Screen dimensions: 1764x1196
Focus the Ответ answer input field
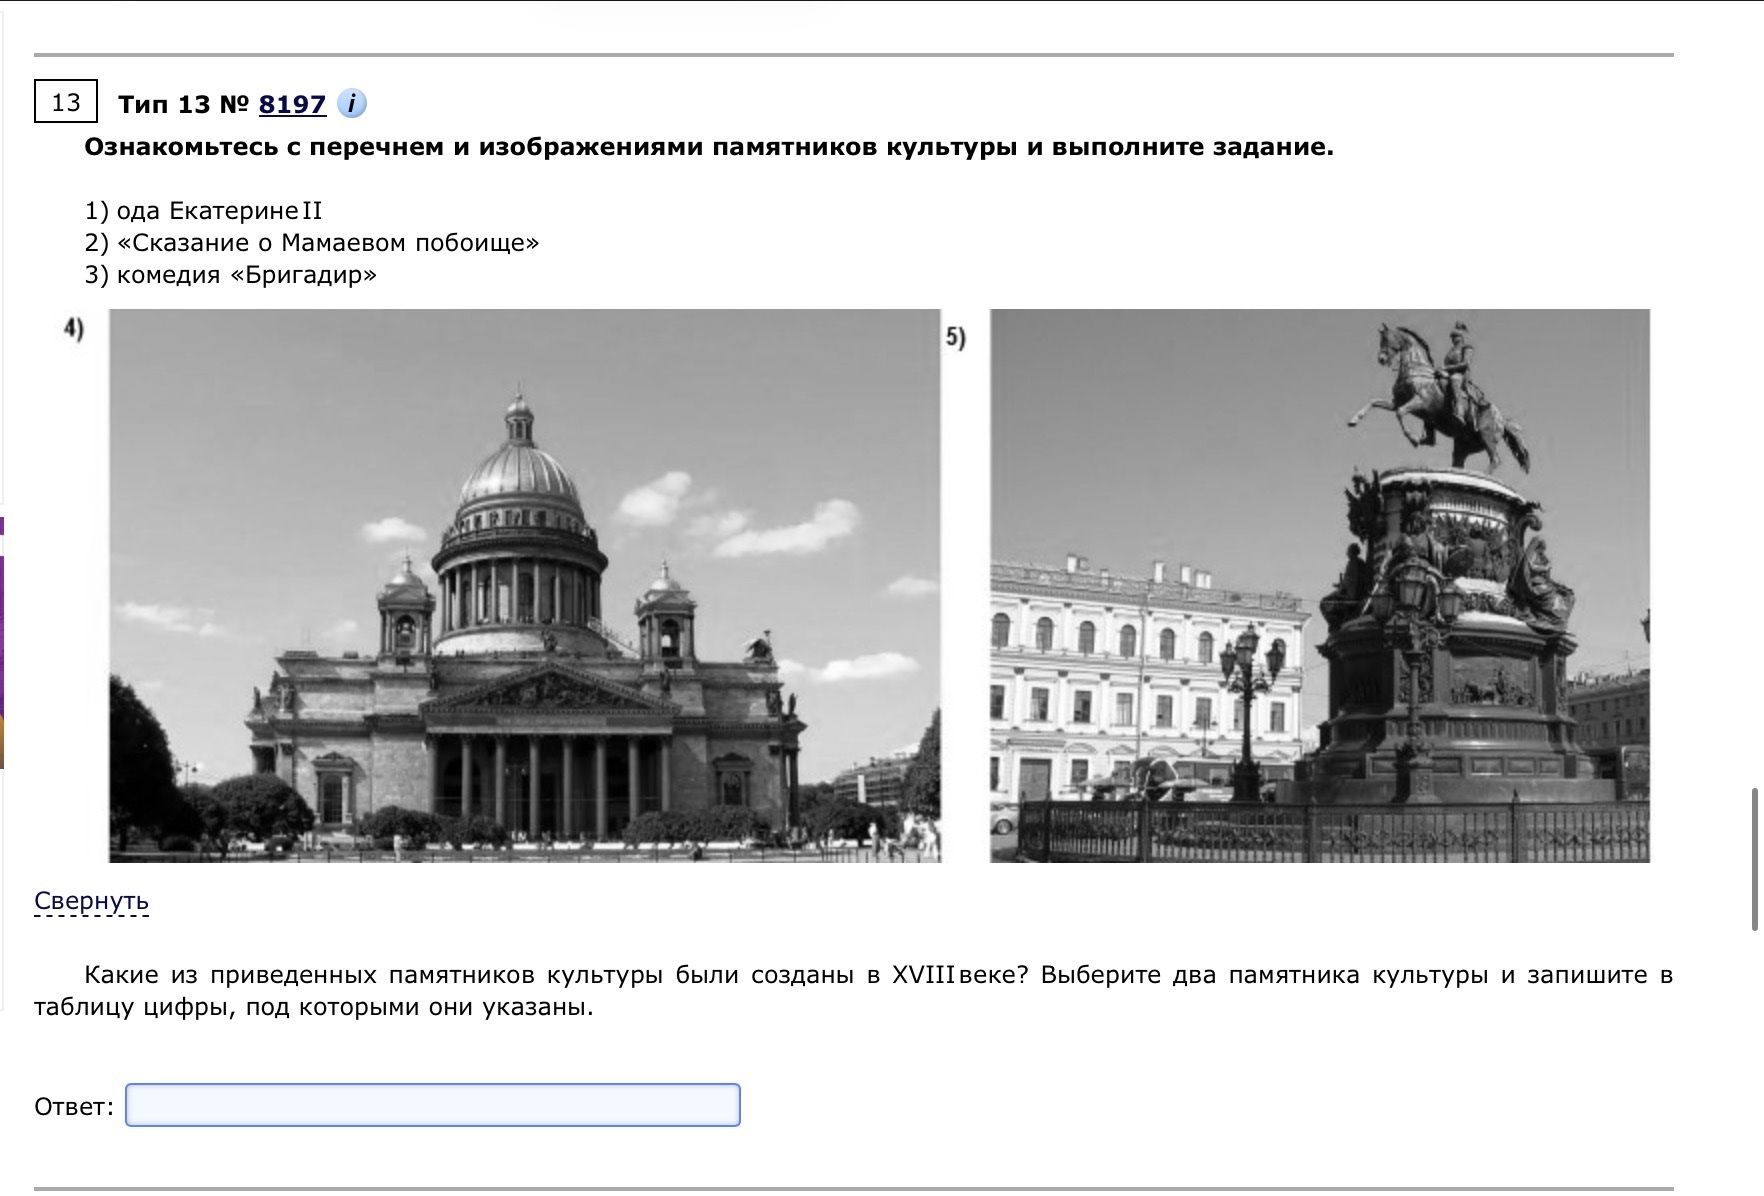tap(432, 1105)
